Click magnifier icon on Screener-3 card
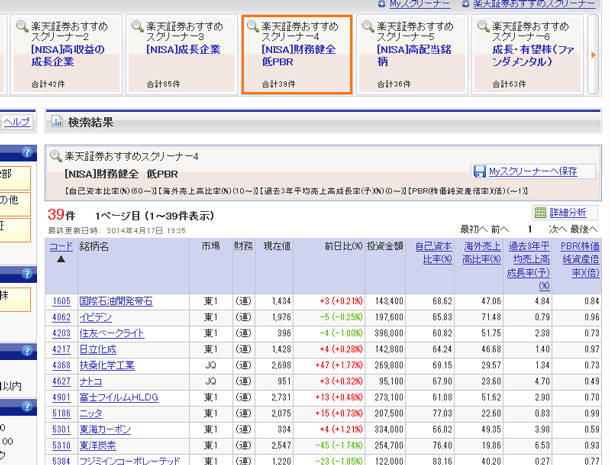This screenshot has height=465, width=610. (x=137, y=26)
